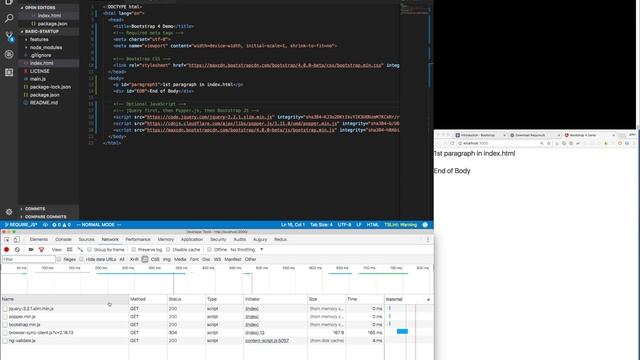Image resolution: width=640 pixels, height=360 pixels.
Task: Enable Preserve log checkbox
Action: click(133, 249)
